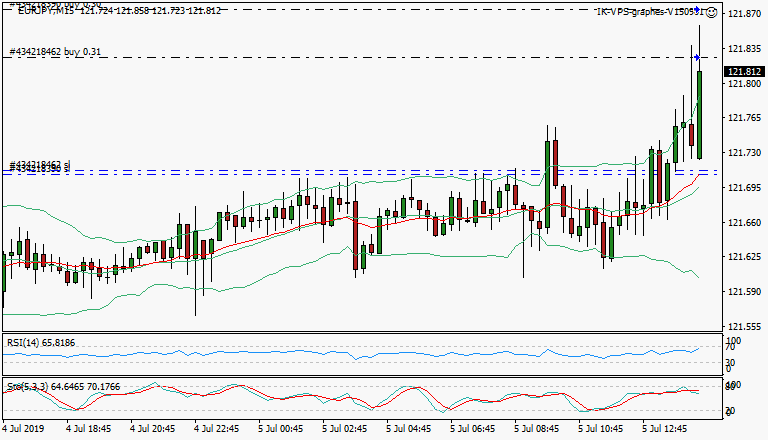Click the '#434218462 sl' stop loss label
The image size is (768, 440).
pyautogui.click(x=40, y=164)
